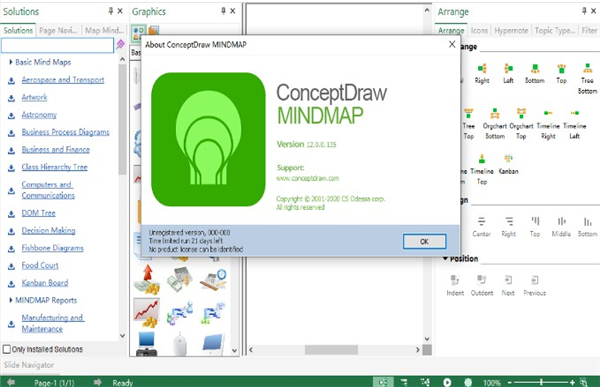Open the Astronomy solution link
The image size is (600, 387).
tap(39, 114)
